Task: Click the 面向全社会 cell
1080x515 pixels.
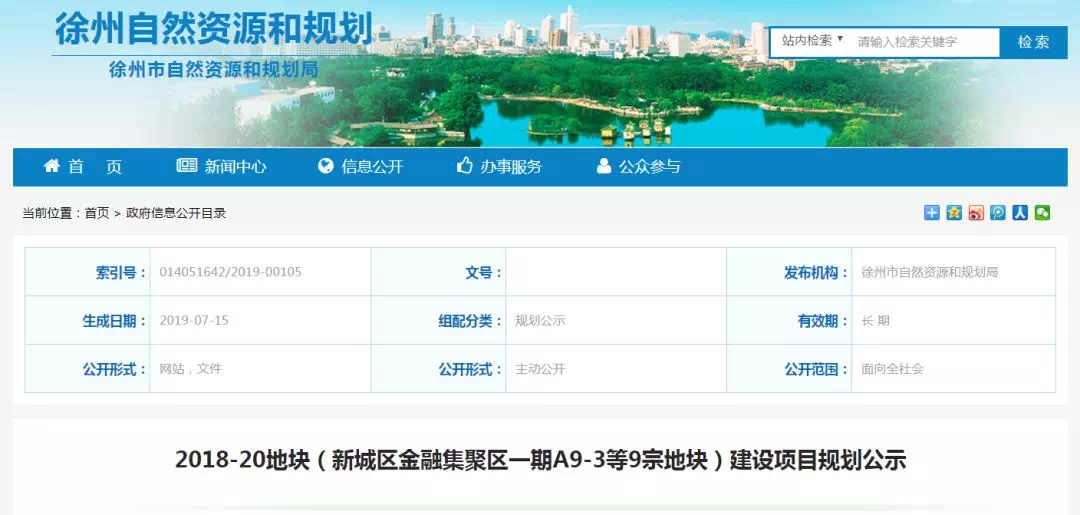Action: coord(893,368)
